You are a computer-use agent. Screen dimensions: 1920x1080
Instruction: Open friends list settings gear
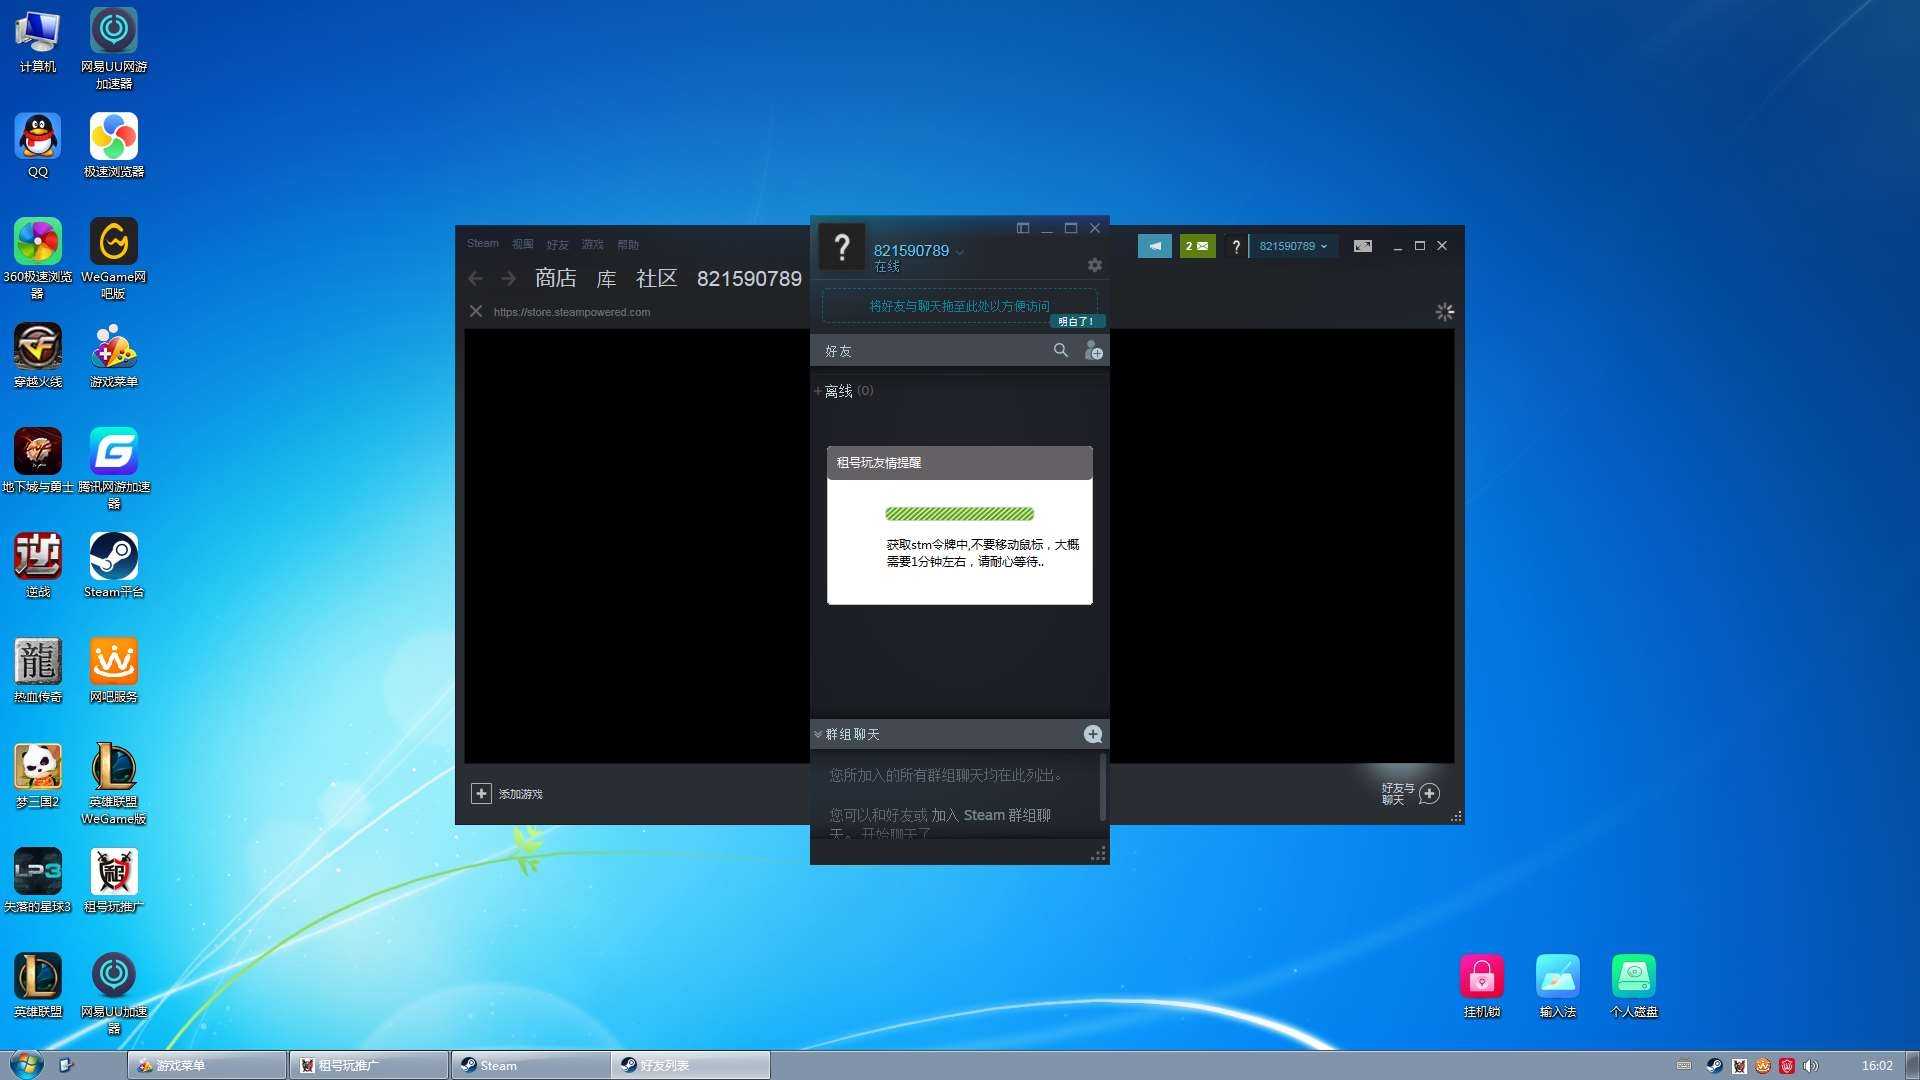1095,265
